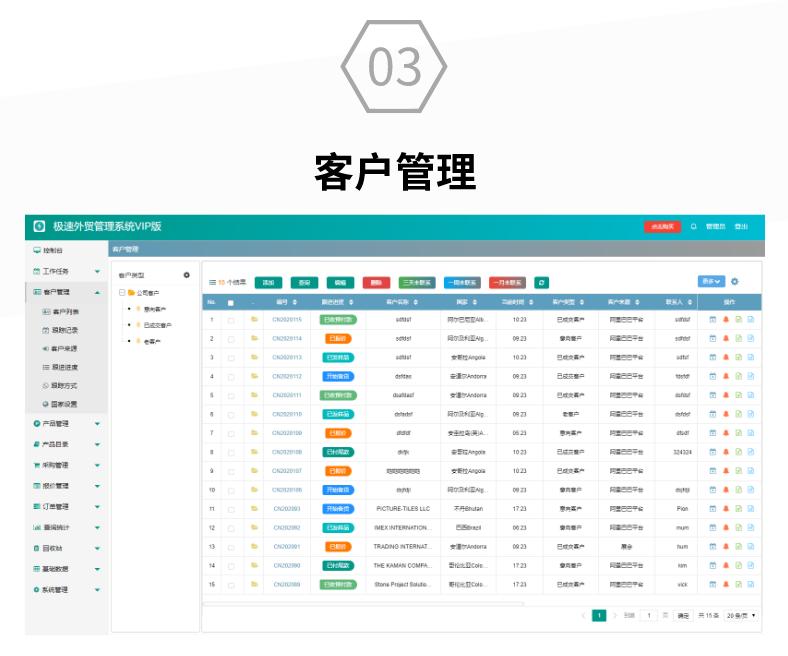Viewport: 788px width, 656px height.
Task: Click the 系统管理 gear icon in the sidebar
Action: click(37, 590)
